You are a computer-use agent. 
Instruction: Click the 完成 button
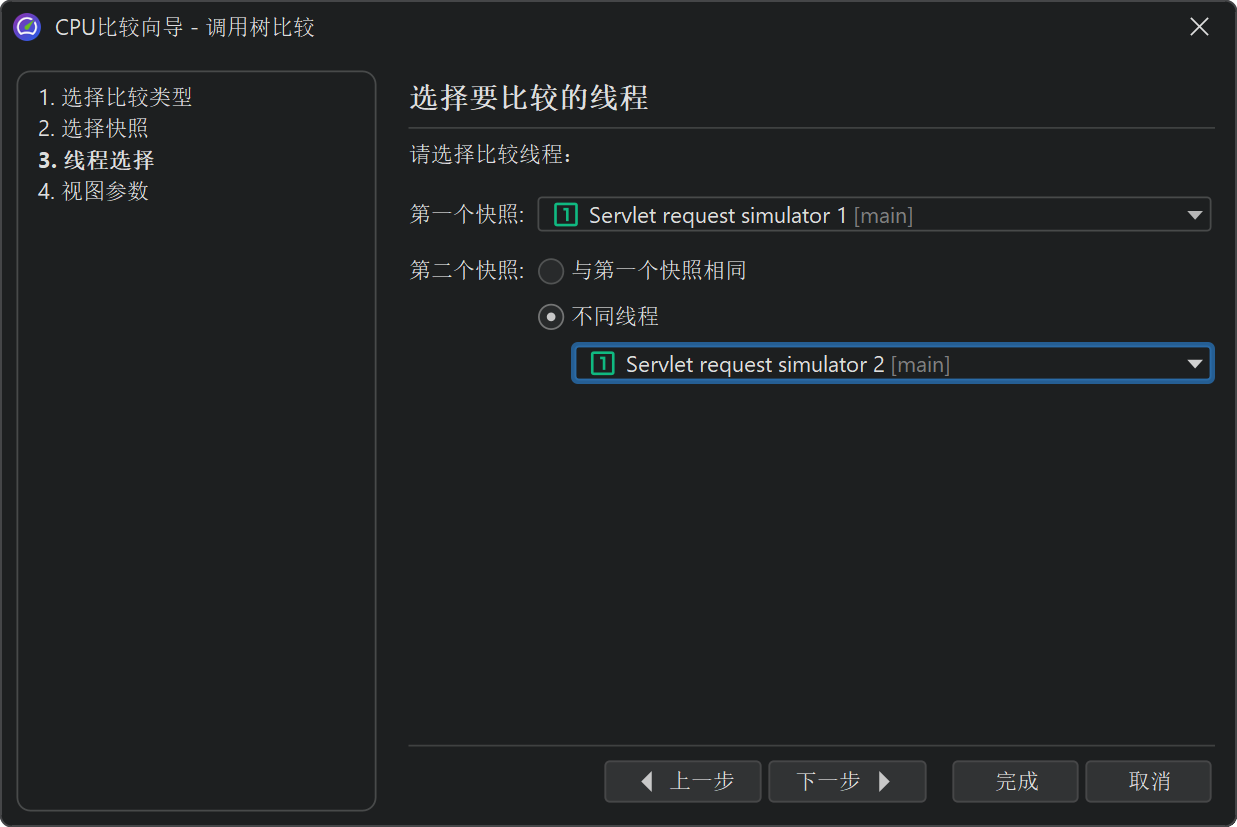point(1015,782)
